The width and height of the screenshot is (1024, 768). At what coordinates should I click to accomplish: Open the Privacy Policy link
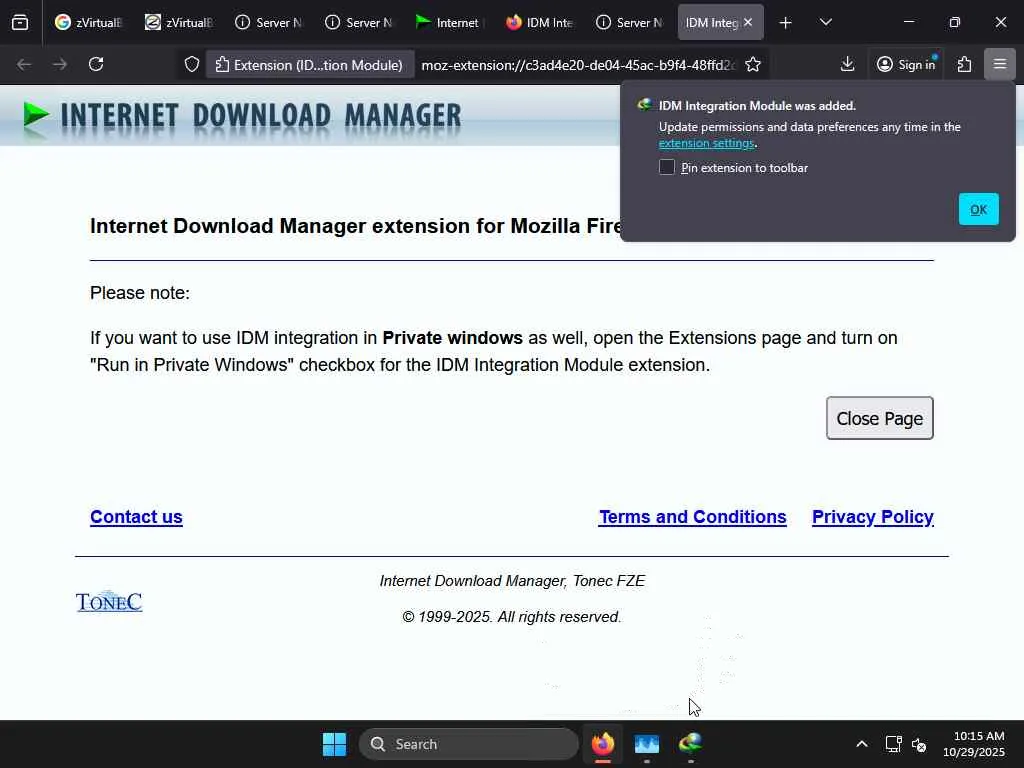872,517
